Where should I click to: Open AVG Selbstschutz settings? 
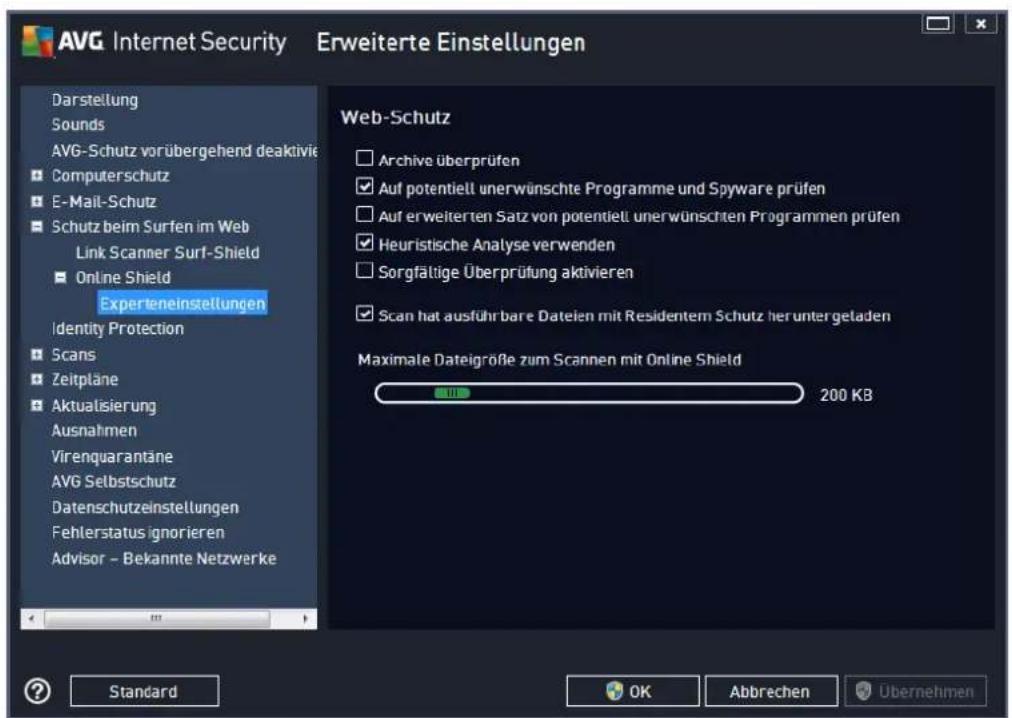pyautogui.click(x=114, y=482)
